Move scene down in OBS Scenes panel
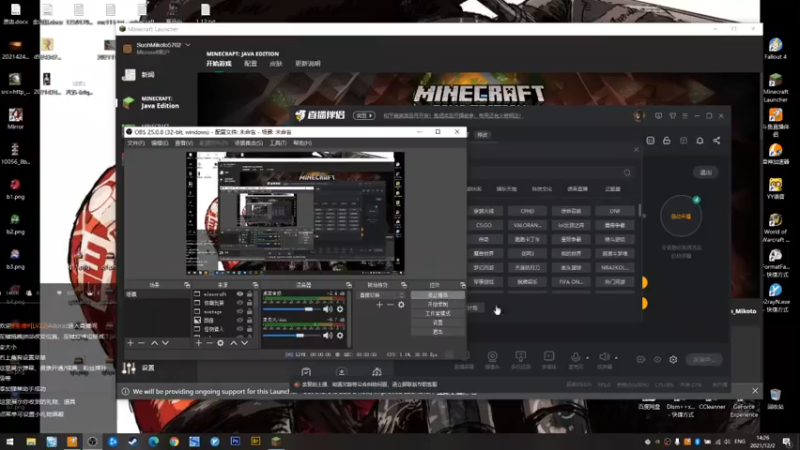The image size is (800, 450). pyautogui.click(x=165, y=343)
